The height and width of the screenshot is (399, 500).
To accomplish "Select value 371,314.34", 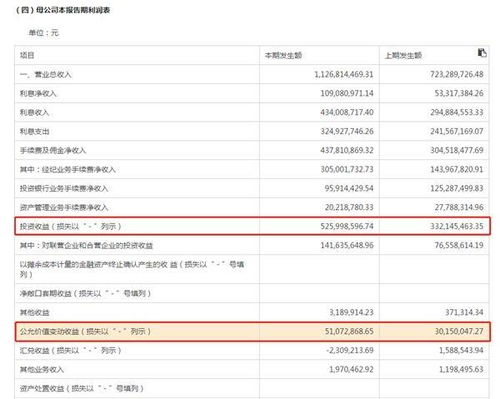I will (x=464, y=312).
